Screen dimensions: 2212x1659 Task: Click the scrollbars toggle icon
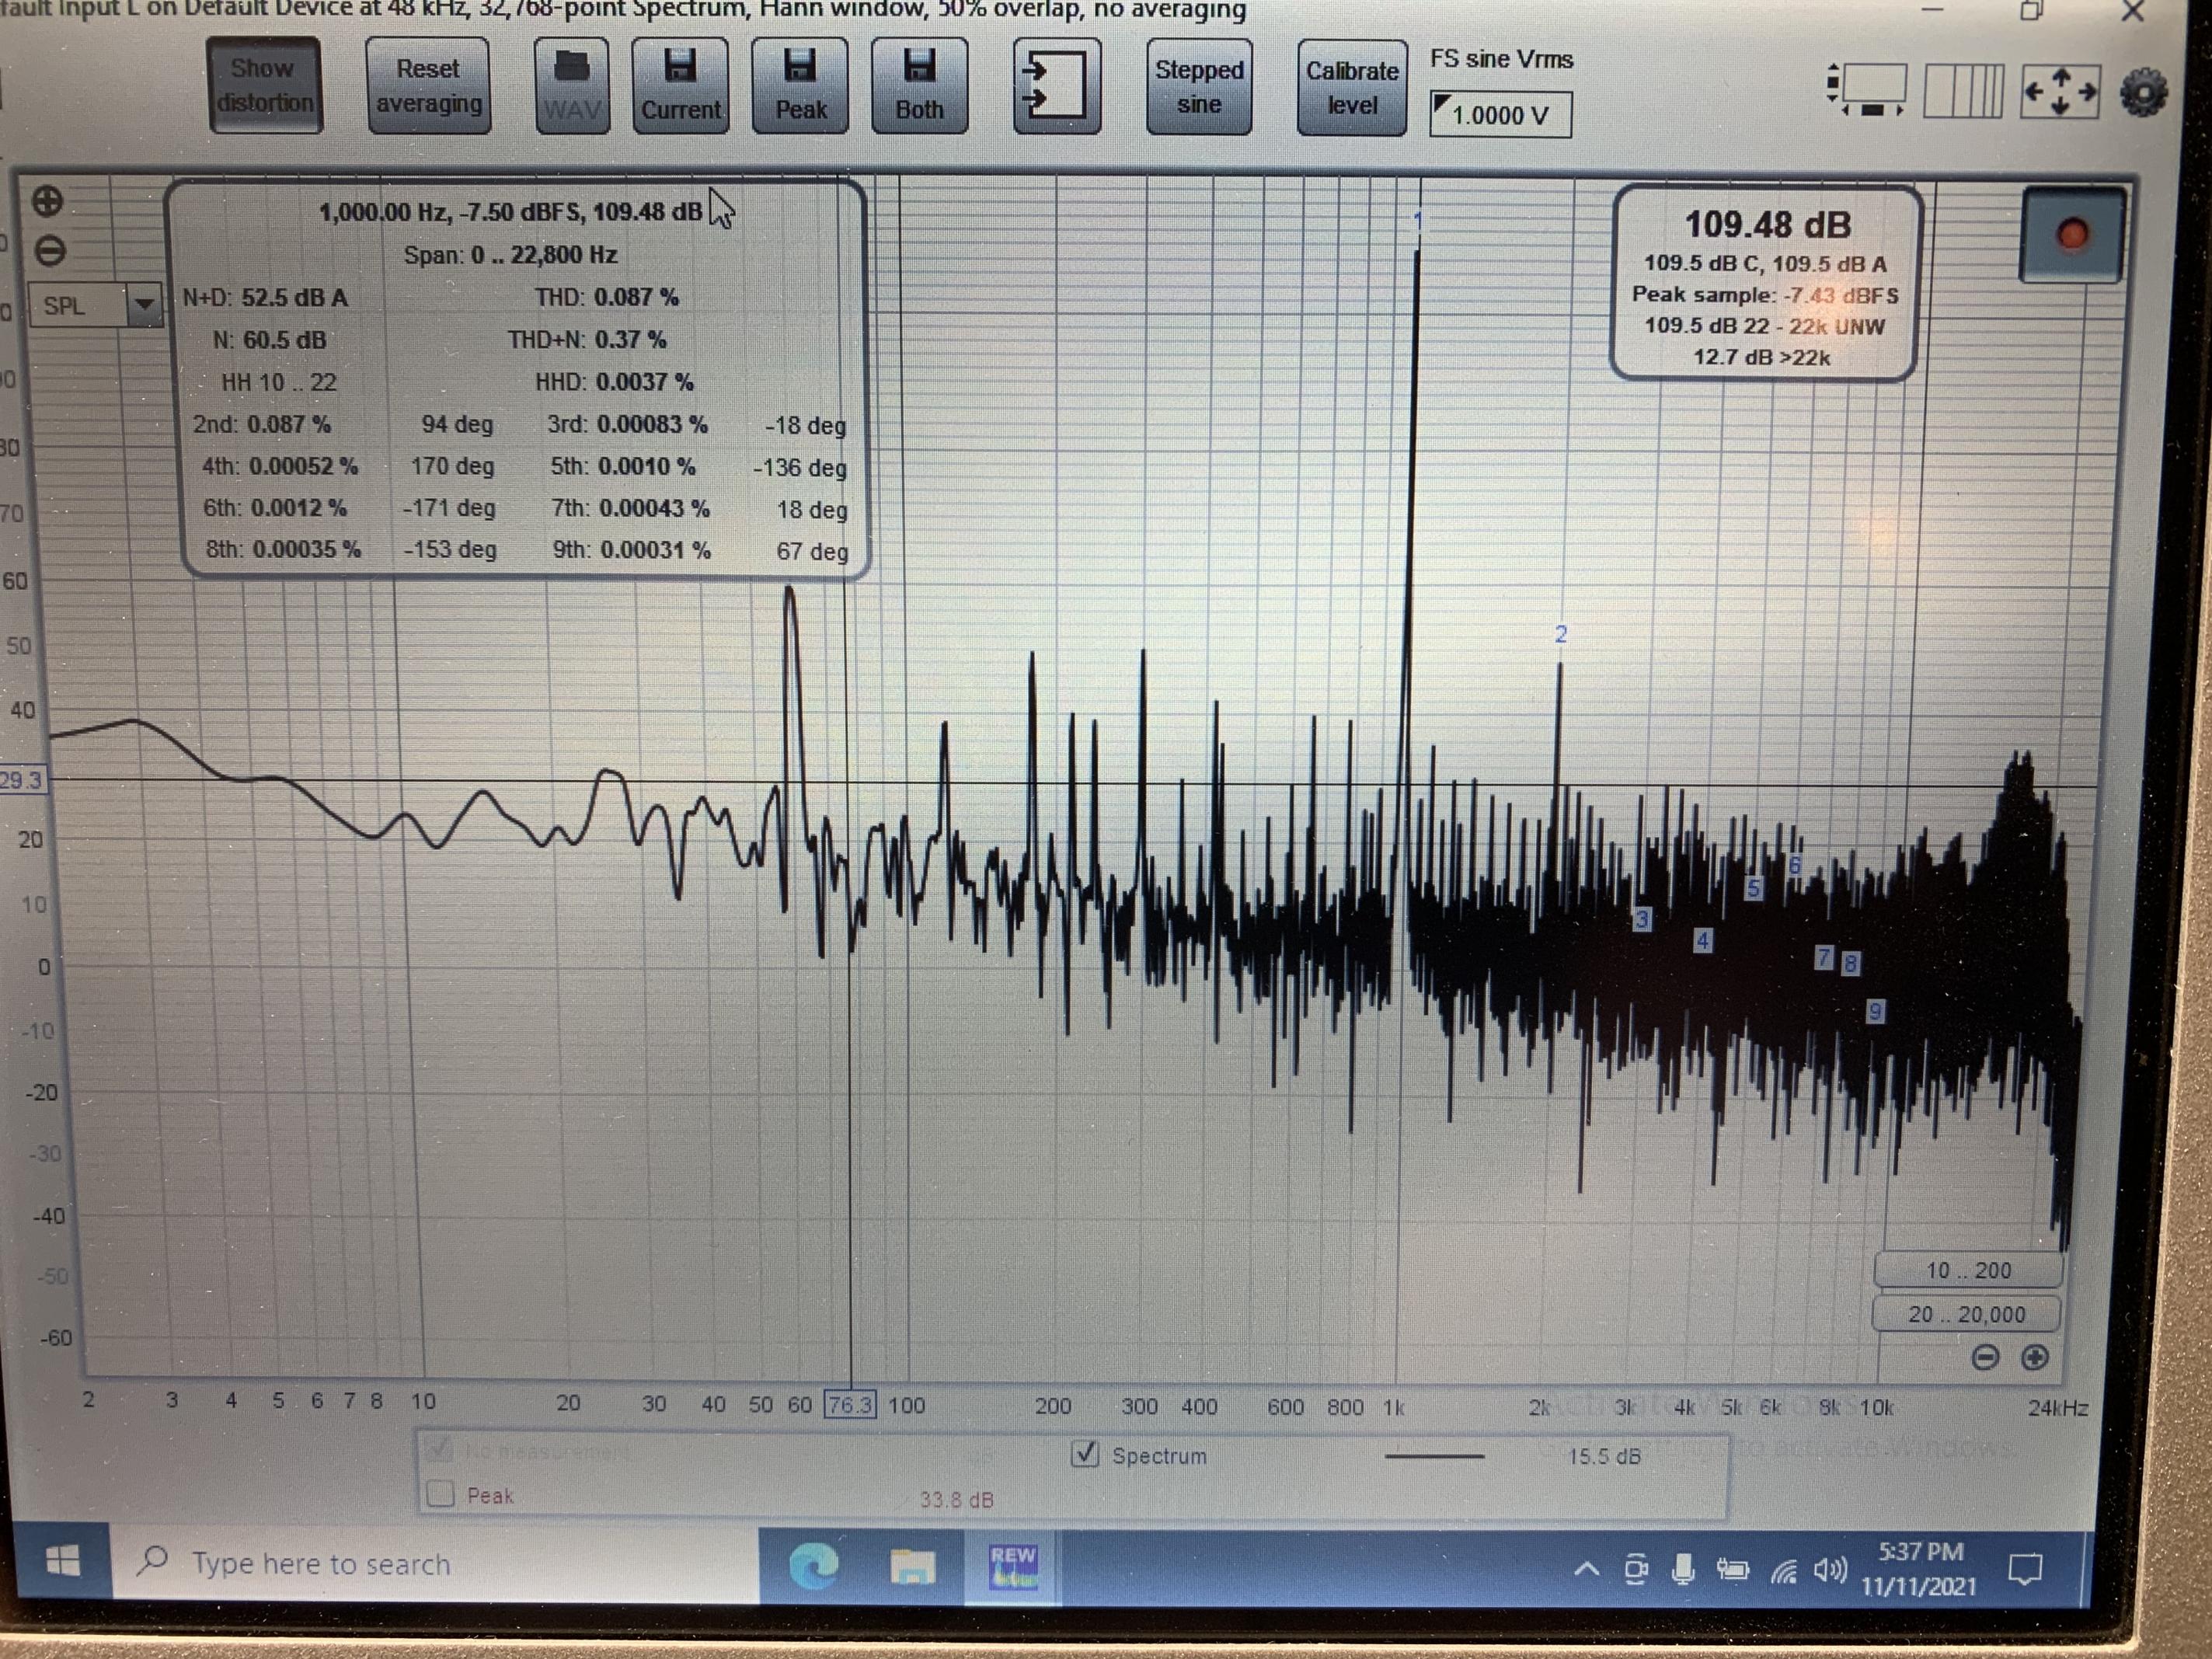click(x=1866, y=90)
